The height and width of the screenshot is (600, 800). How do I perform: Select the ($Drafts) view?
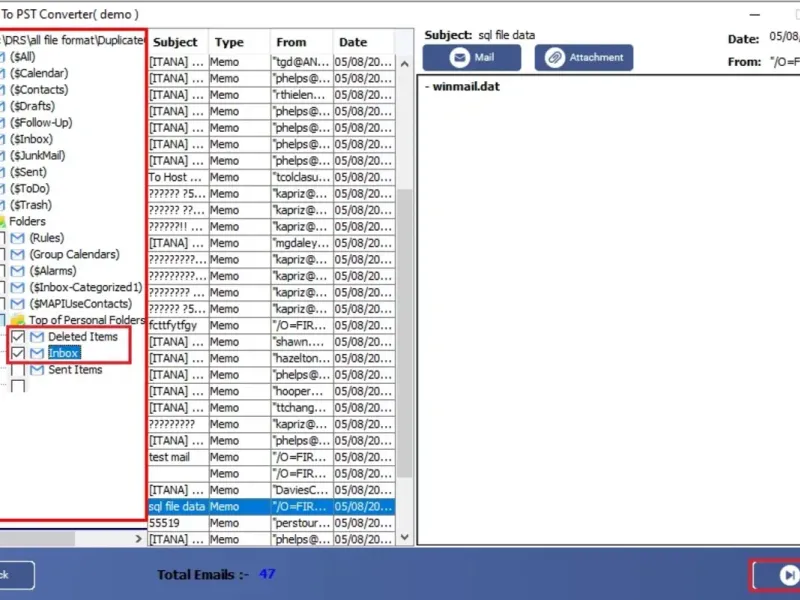tap(32, 106)
